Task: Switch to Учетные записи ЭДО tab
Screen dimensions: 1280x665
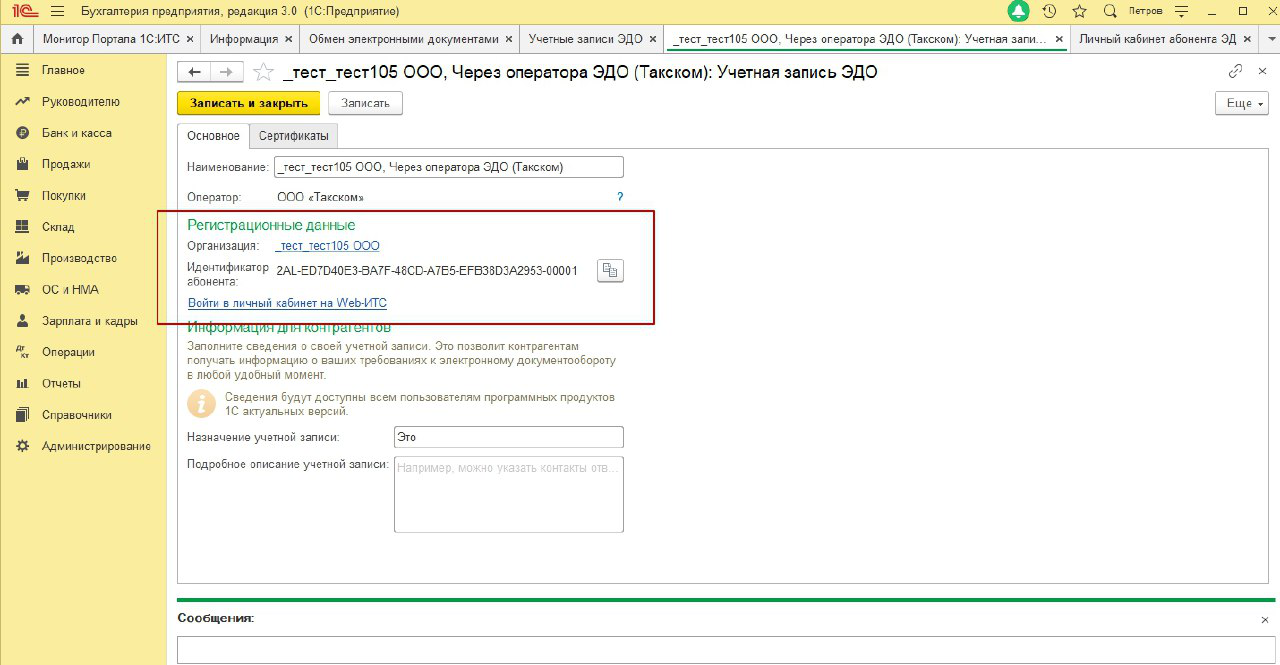Action: pyautogui.click(x=585, y=39)
